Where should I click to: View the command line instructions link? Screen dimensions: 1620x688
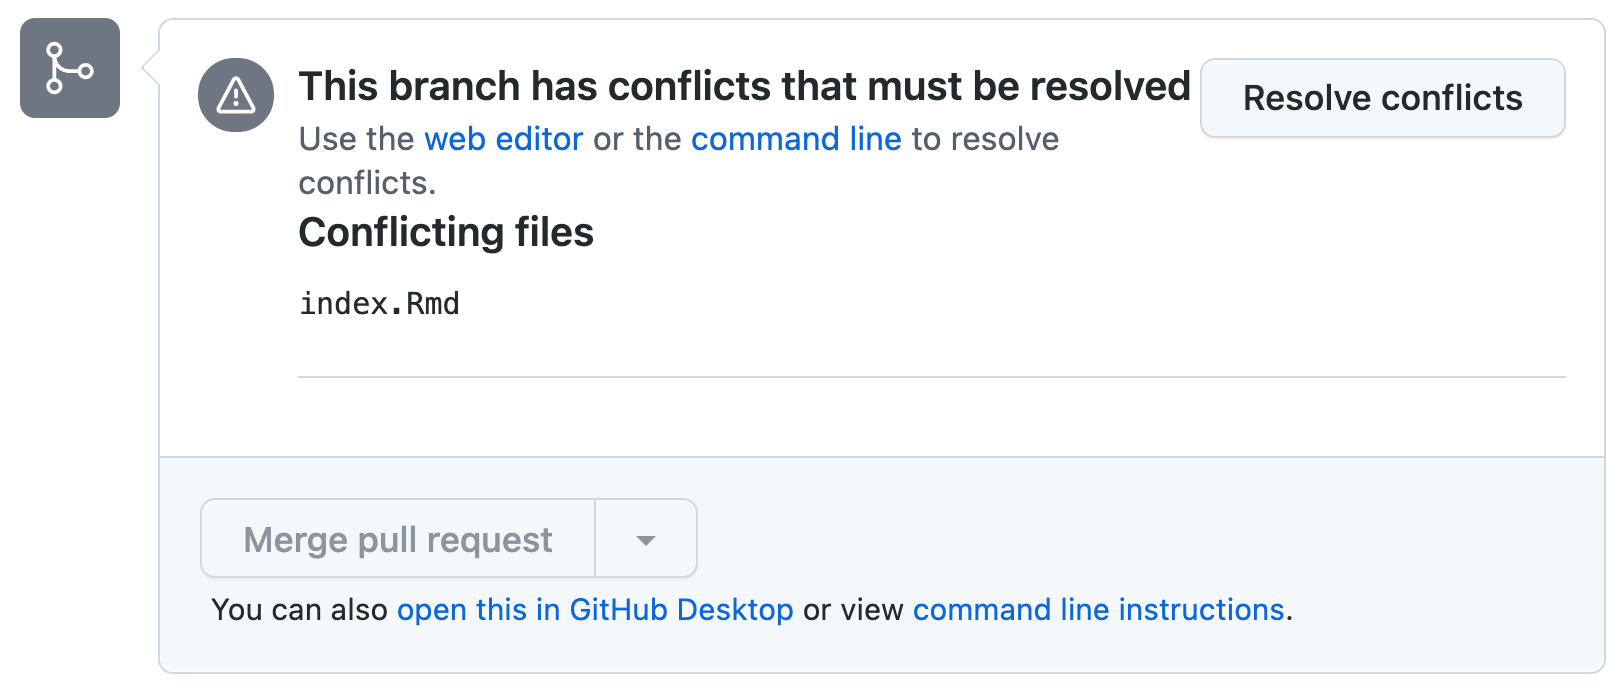[1098, 609]
